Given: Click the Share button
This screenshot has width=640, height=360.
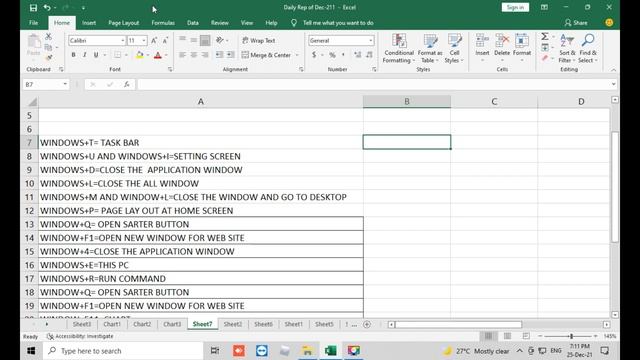Looking at the screenshot, I should coord(576,23).
